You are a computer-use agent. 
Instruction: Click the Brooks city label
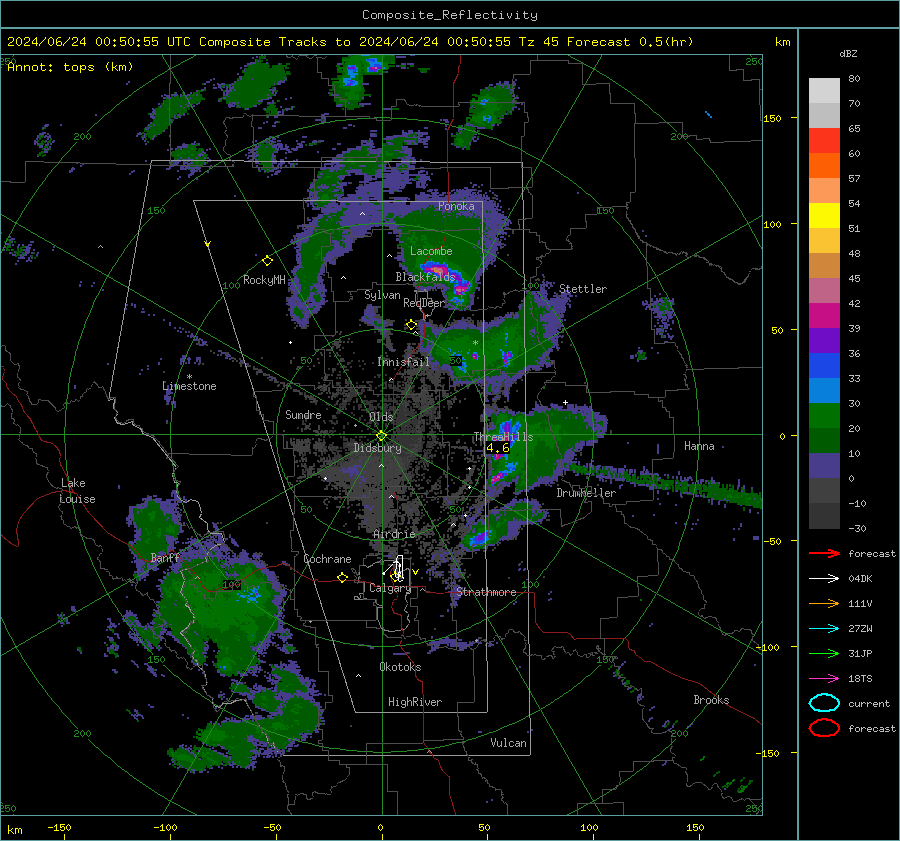tap(711, 700)
